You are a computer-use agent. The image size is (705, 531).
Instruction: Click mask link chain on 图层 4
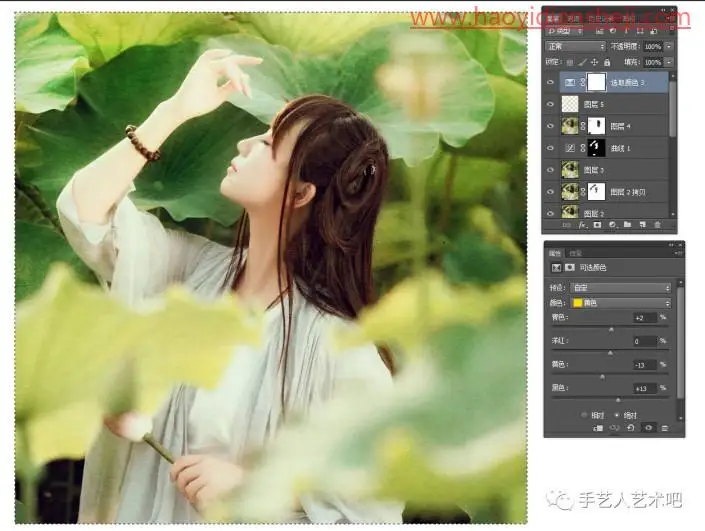[583, 126]
